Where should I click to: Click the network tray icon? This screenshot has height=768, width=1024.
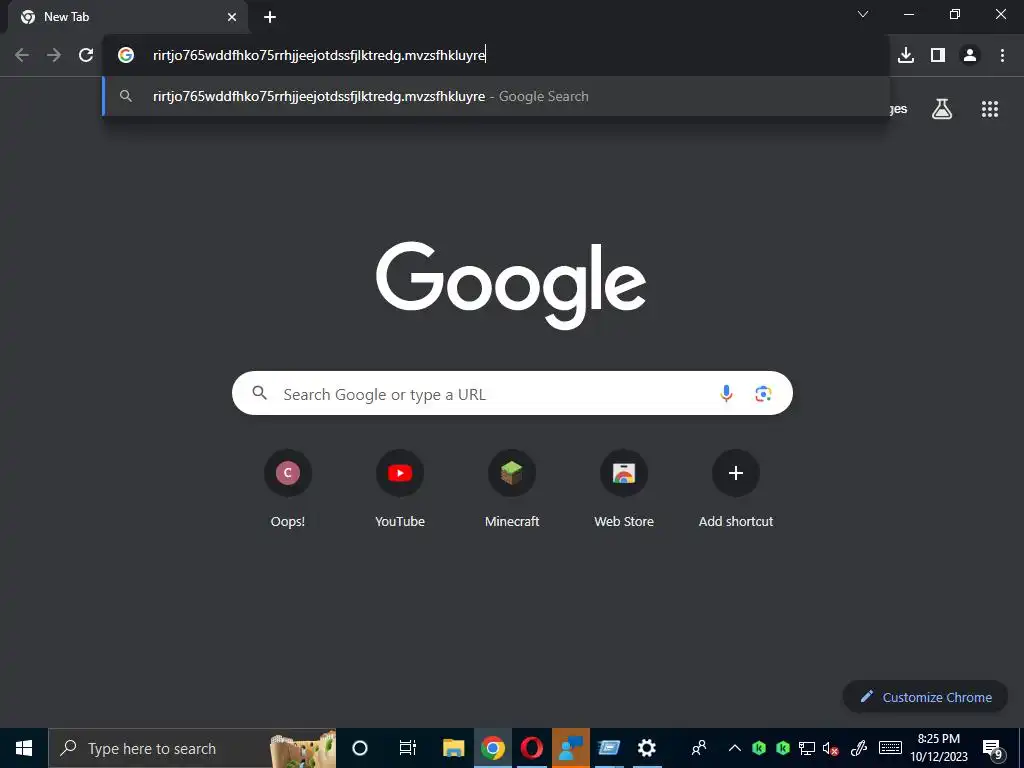point(807,748)
